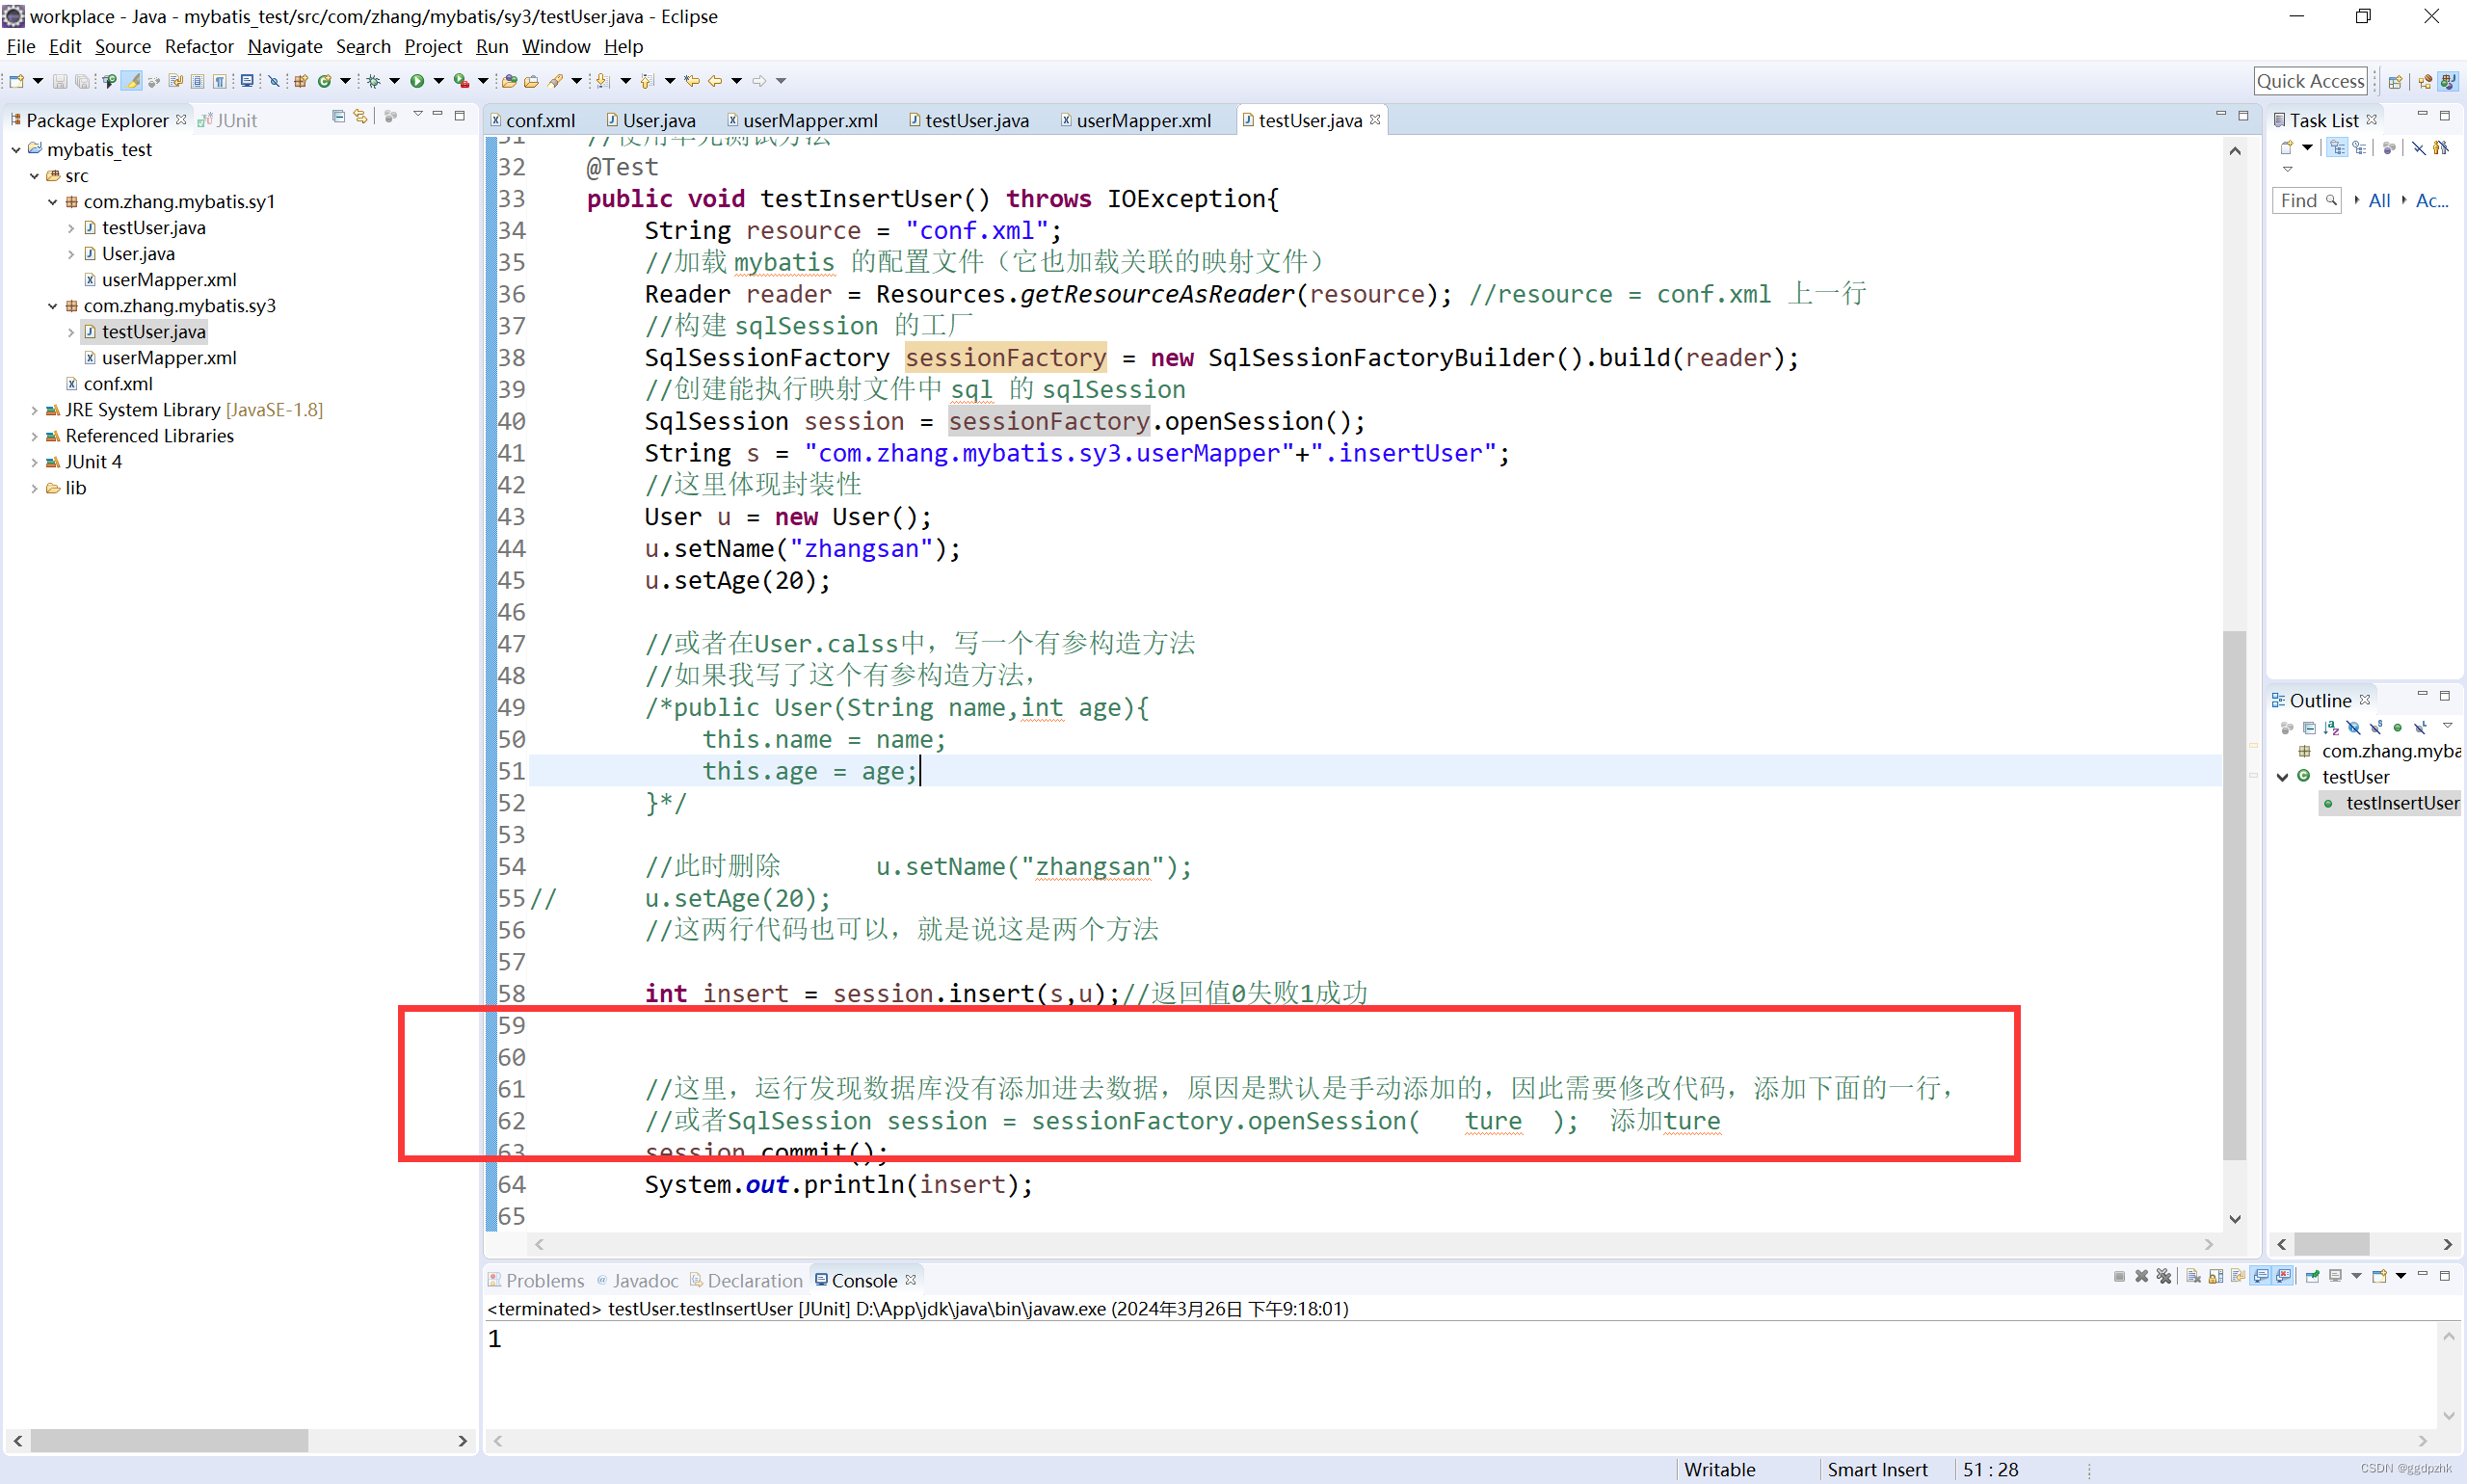Click the Quick Access button

click(x=2311, y=81)
